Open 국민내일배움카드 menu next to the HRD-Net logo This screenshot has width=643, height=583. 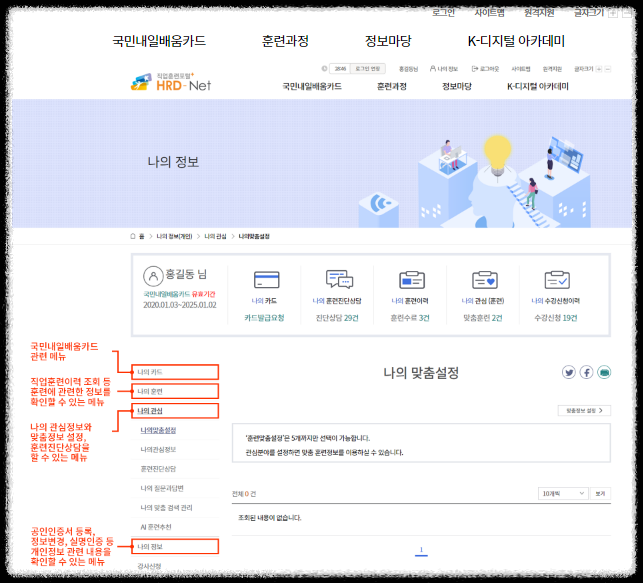[312, 86]
